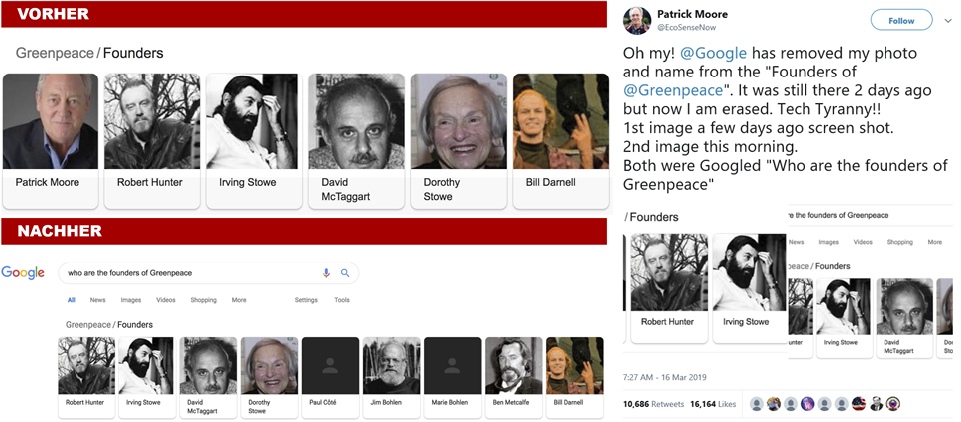Open the Tools option under search bar
This screenshot has width=961, height=422.
342,300
